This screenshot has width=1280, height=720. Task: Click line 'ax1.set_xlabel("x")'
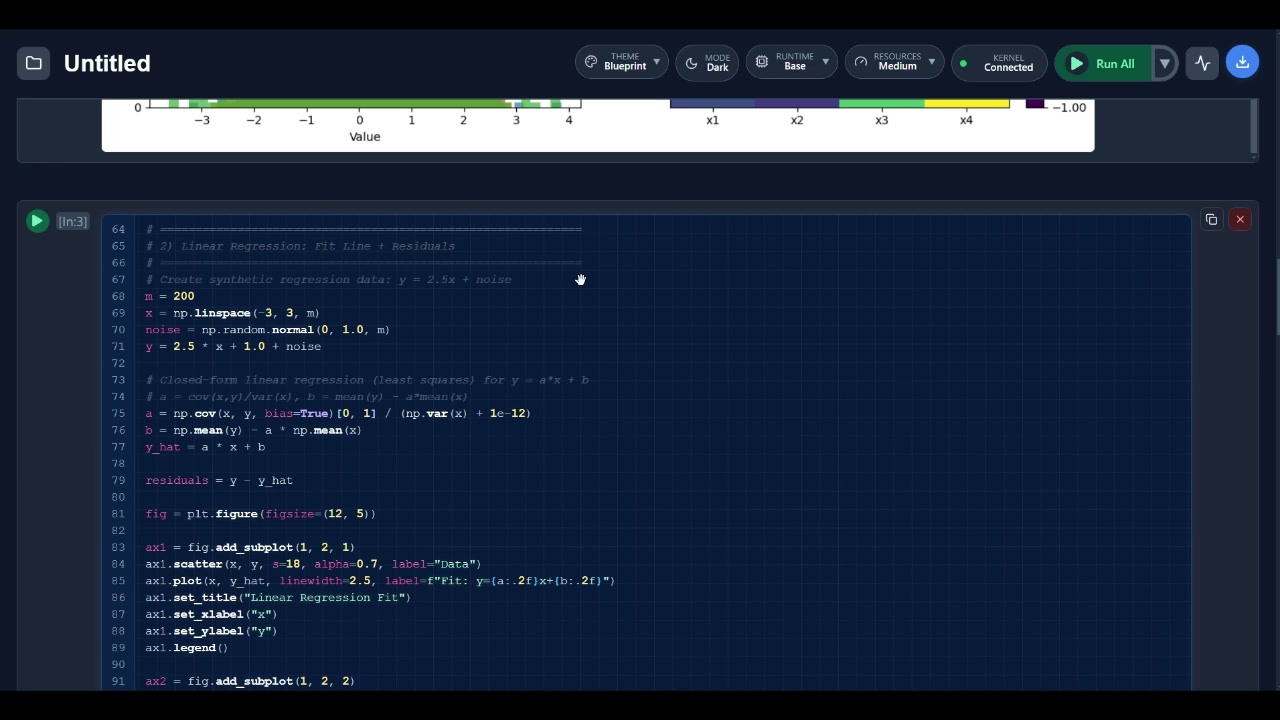tap(211, 615)
